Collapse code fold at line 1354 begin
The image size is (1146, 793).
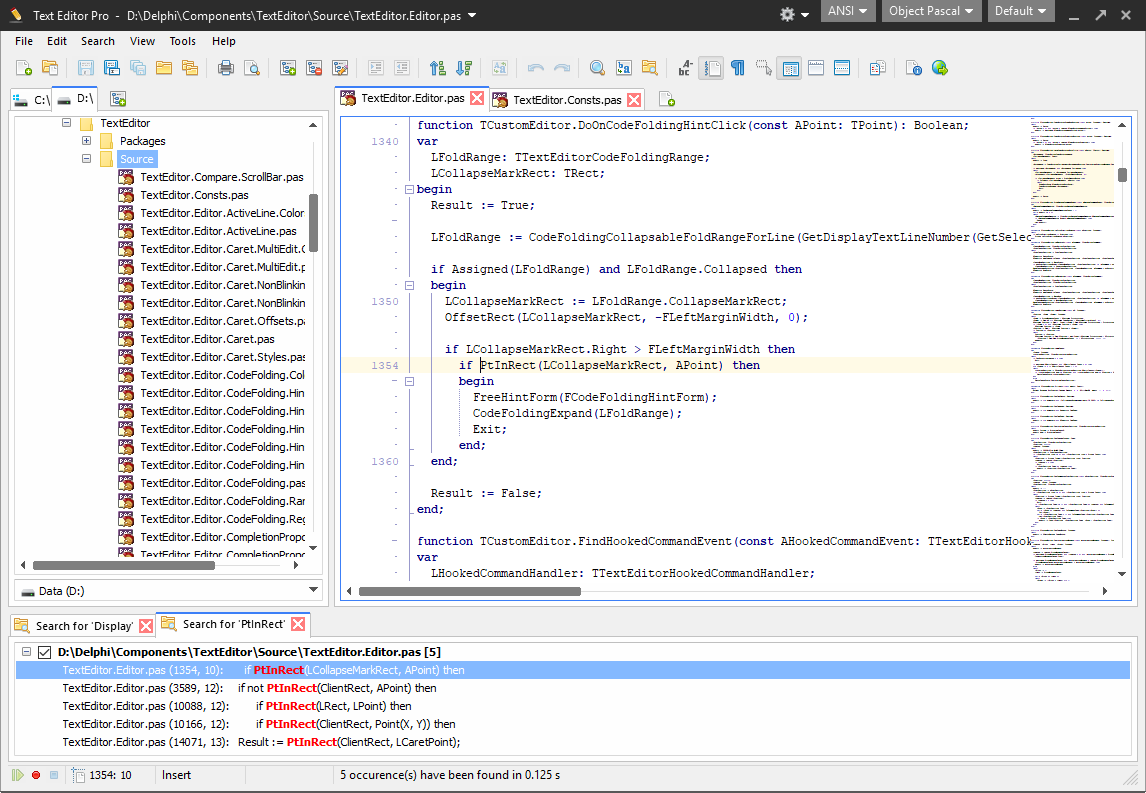tap(409, 381)
